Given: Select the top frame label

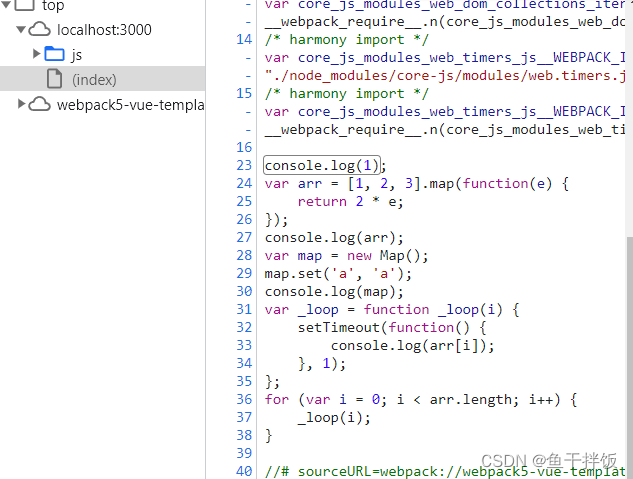Looking at the screenshot, I should click(53, 5).
